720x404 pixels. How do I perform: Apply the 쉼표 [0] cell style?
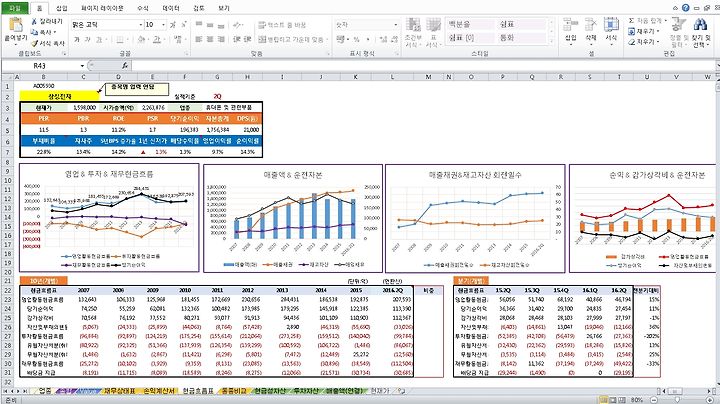469,38
